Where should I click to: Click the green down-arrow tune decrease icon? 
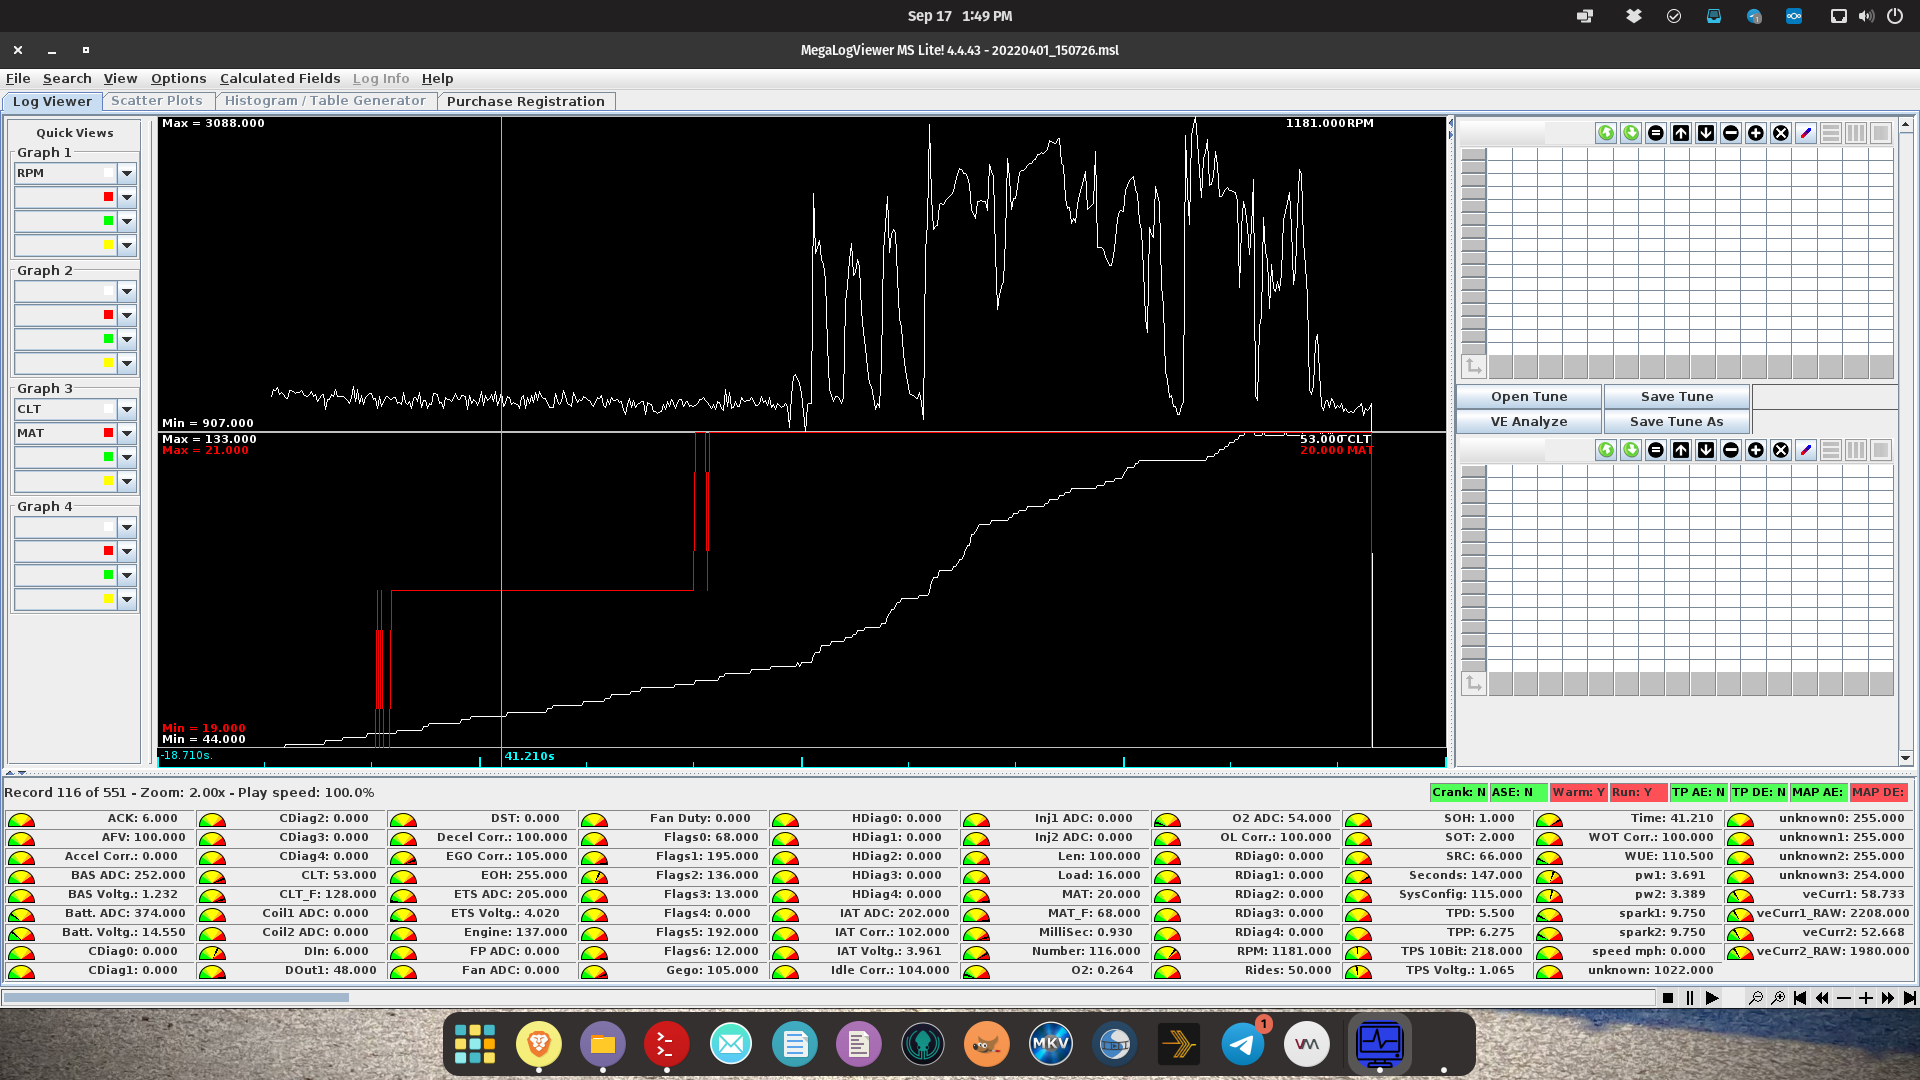tap(1630, 132)
